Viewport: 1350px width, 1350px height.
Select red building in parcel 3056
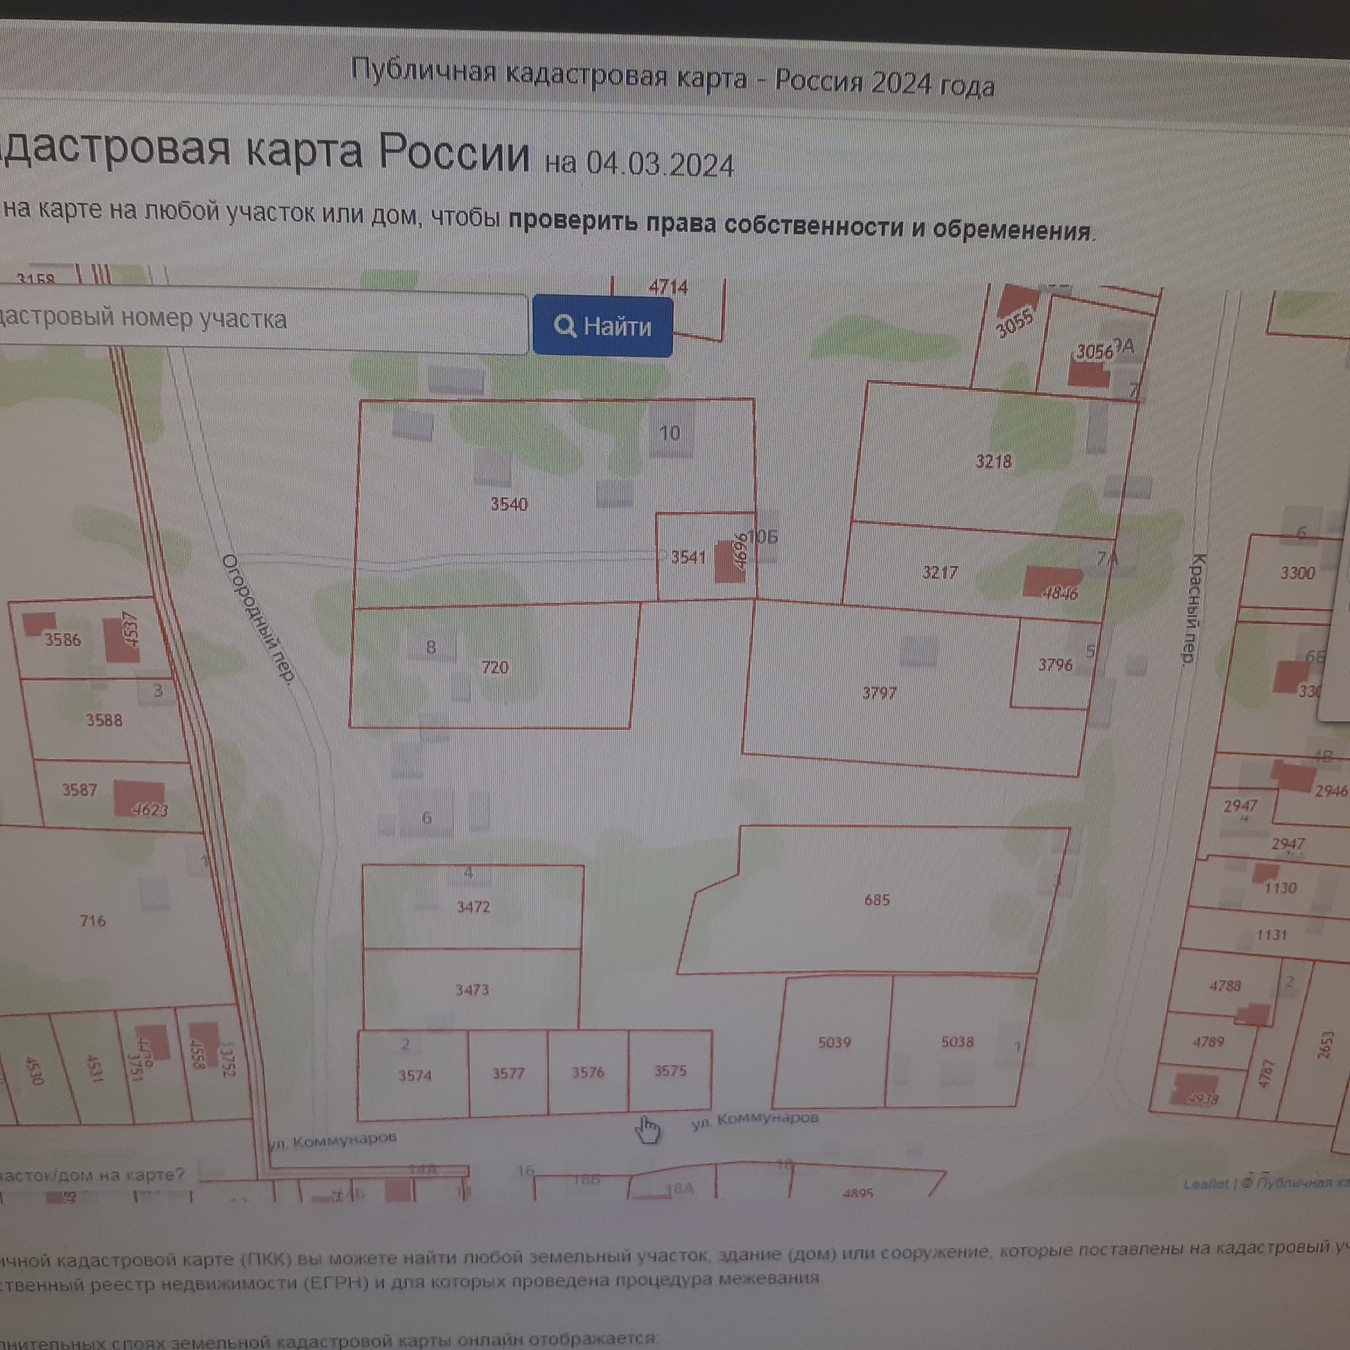pyautogui.click(x=1088, y=374)
